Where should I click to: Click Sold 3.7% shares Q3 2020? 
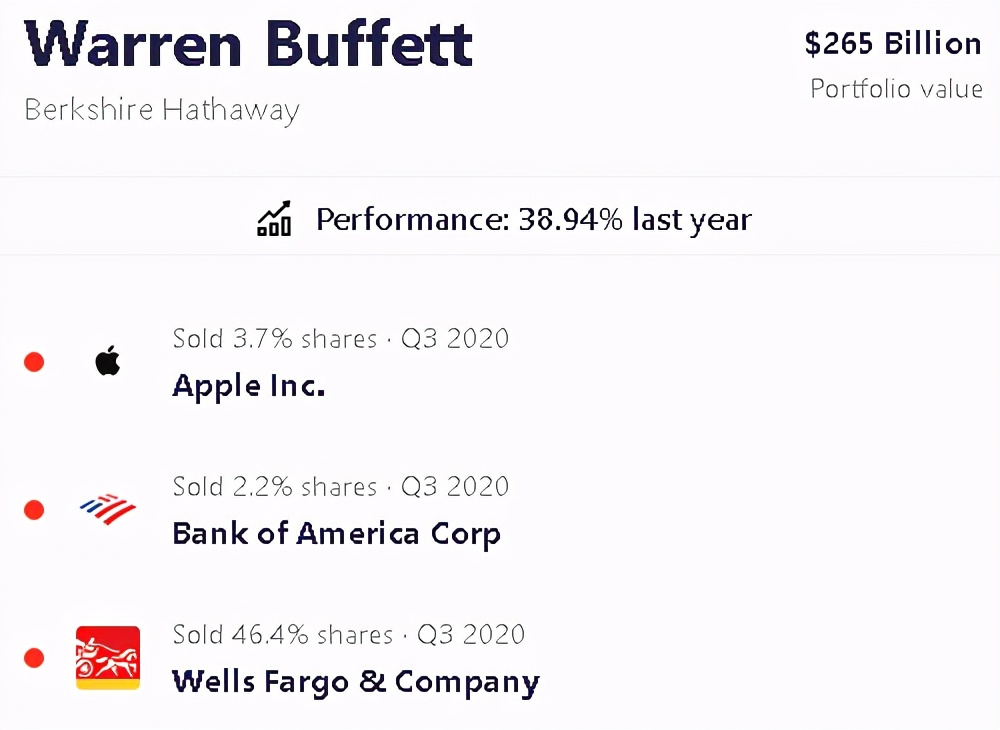pyautogui.click(x=340, y=338)
